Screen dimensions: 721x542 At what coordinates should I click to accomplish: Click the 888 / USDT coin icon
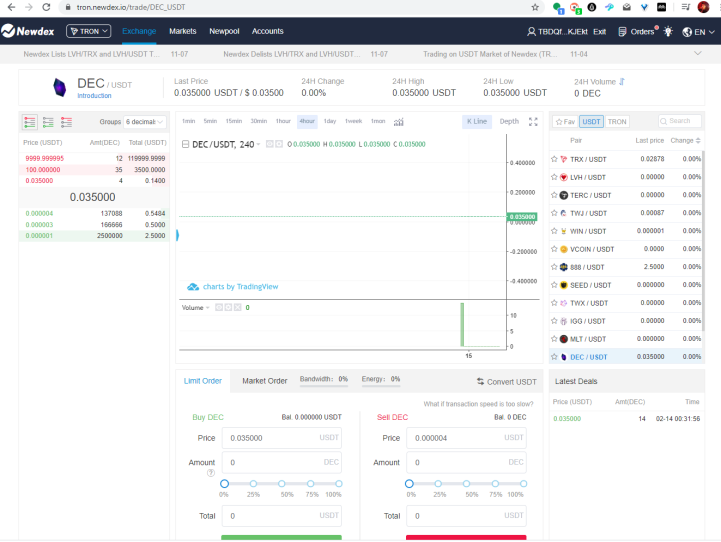point(564,267)
